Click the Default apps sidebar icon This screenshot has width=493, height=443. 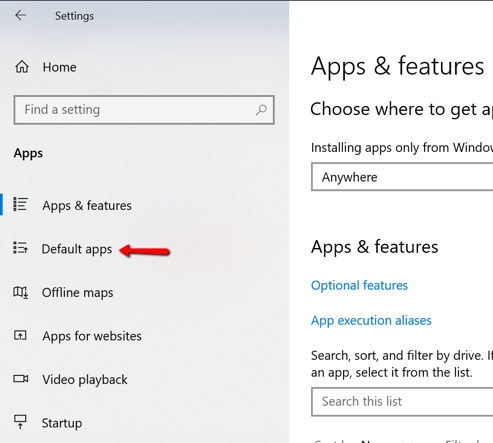[20, 248]
